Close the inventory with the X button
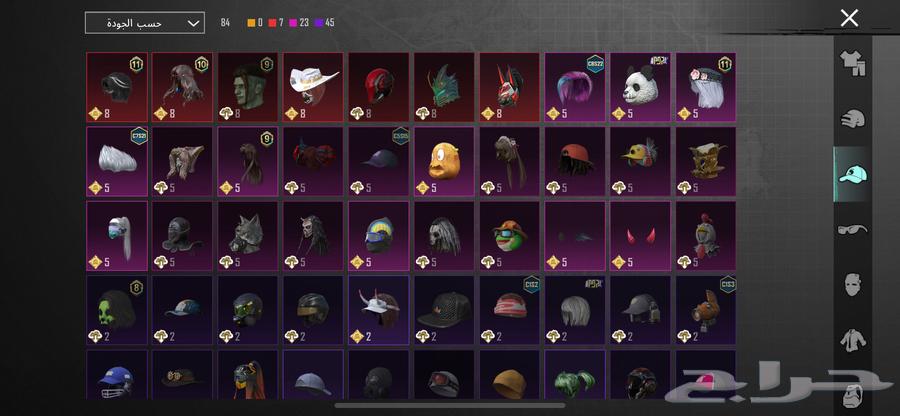This screenshot has height=416, width=900. 849,18
